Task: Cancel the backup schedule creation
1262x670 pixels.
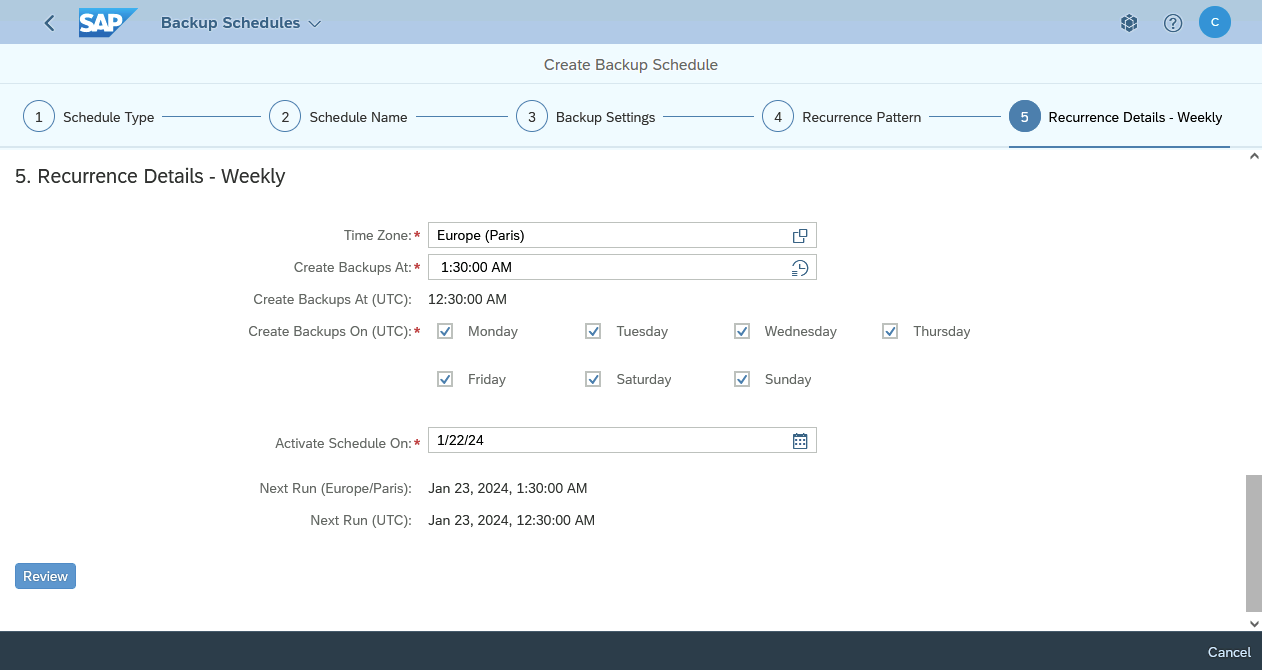Action: pos(1228,651)
